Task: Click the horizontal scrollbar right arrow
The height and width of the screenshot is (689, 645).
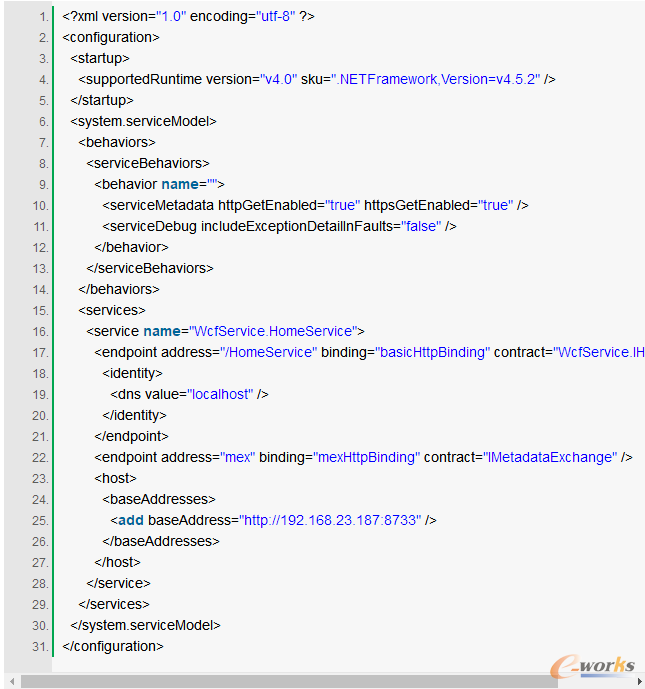Action: (x=638, y=681)
